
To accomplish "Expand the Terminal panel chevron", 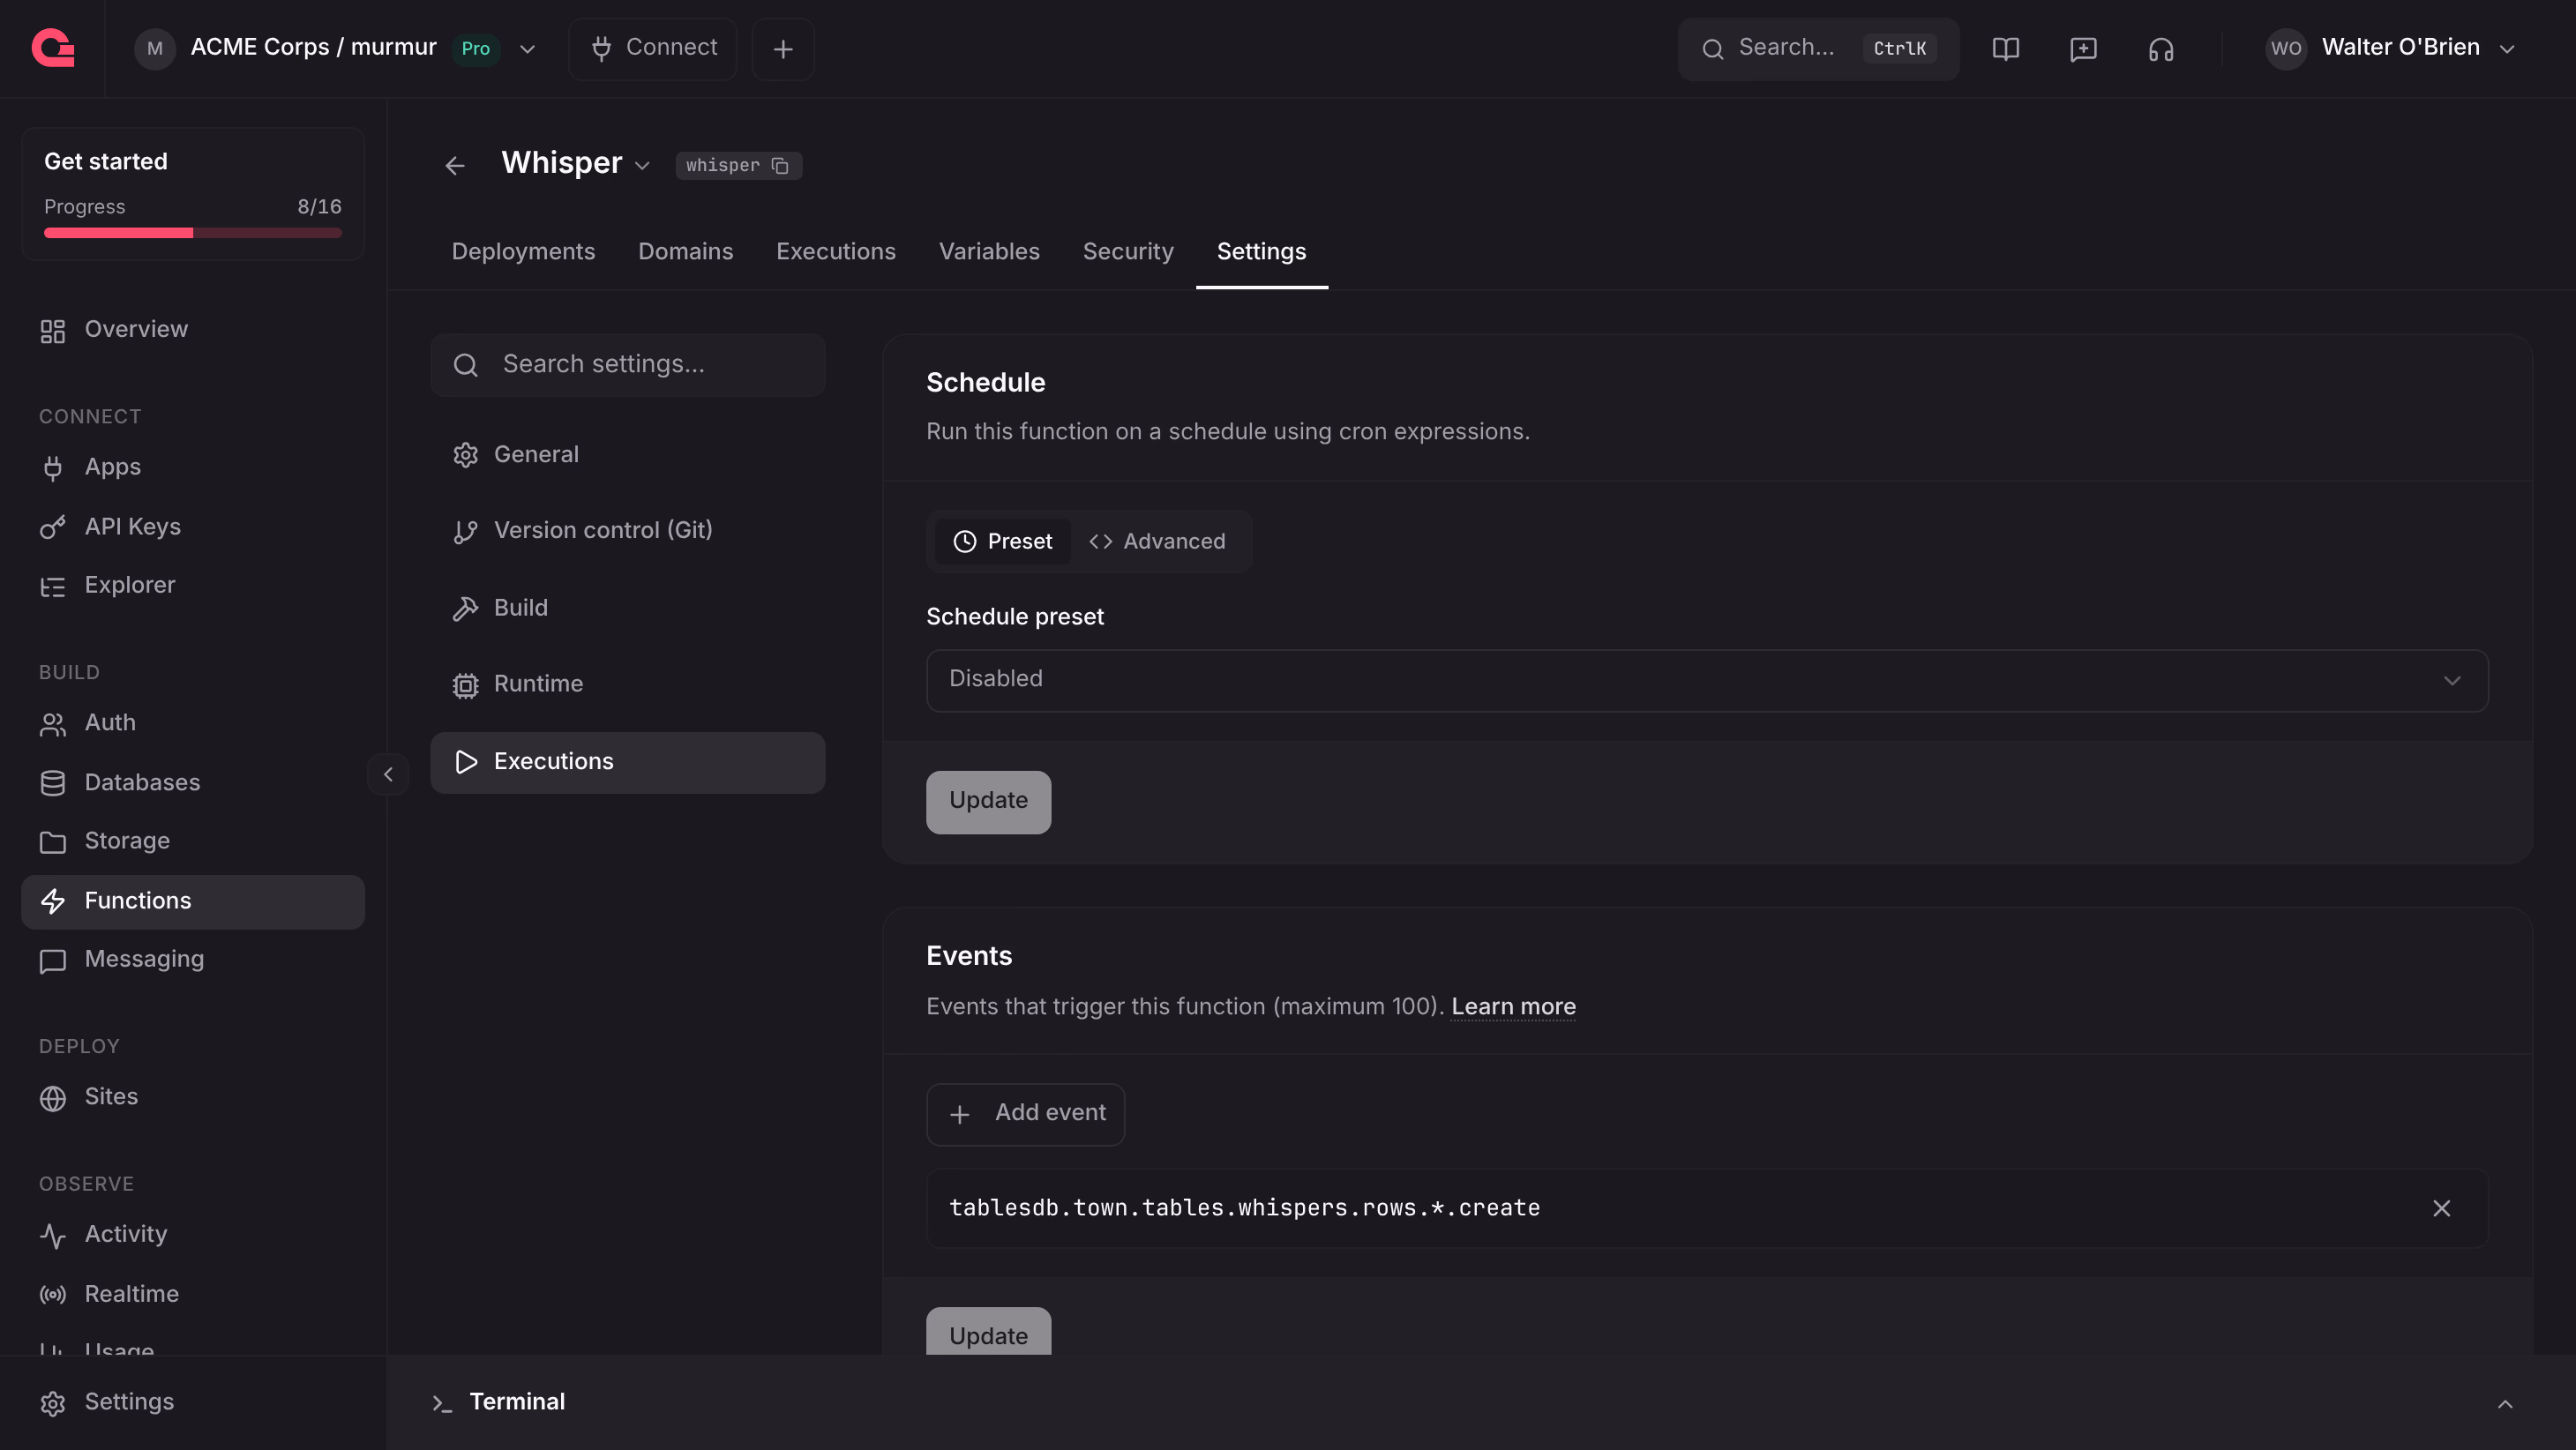I will tap(2505, 1404).
